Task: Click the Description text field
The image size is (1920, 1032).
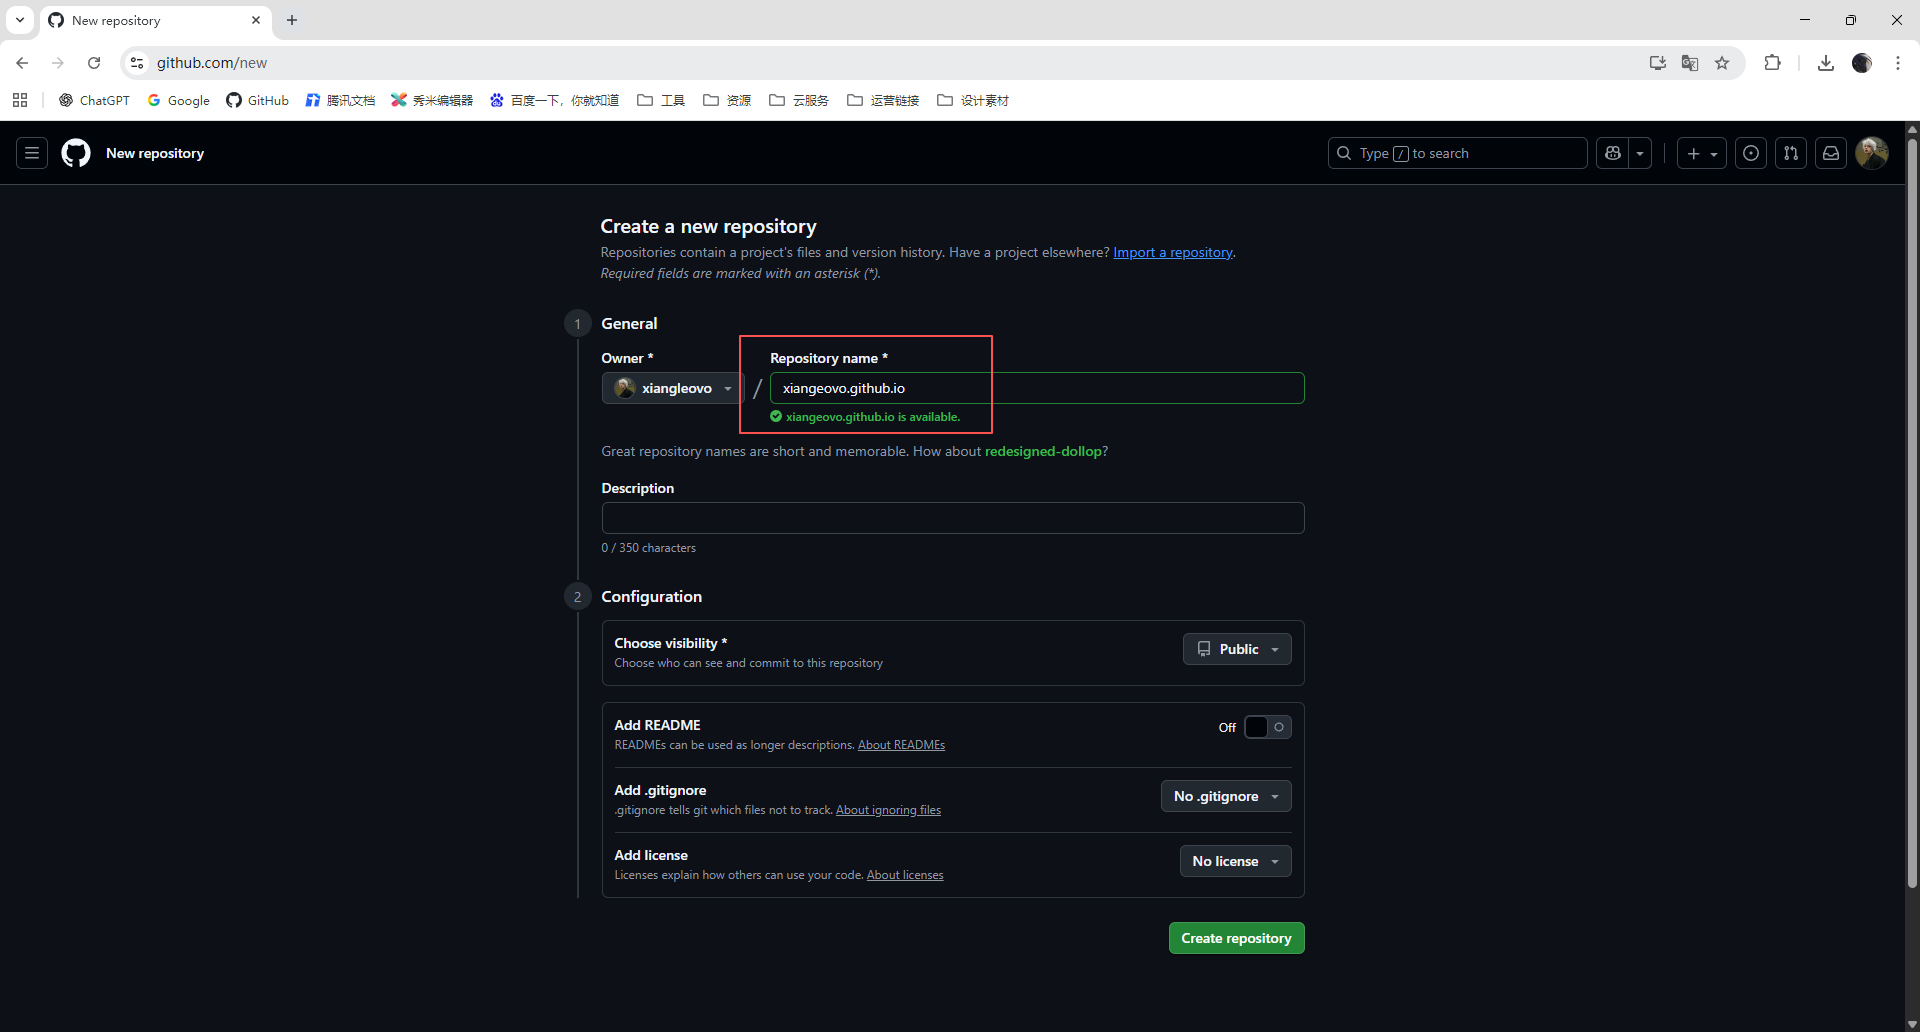Action: tap(952, 518)
